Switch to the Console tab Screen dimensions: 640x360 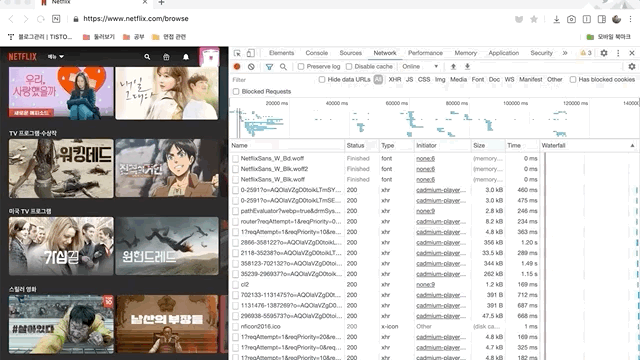click(317, 53)
